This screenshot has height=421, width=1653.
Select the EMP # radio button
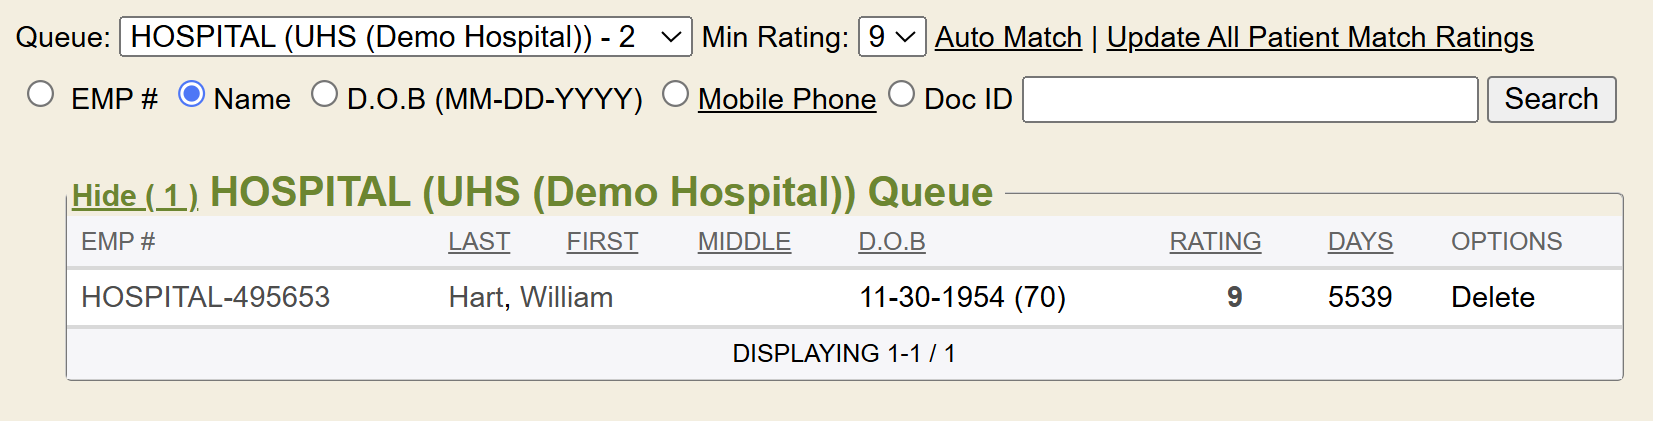(x=41, y=95)
